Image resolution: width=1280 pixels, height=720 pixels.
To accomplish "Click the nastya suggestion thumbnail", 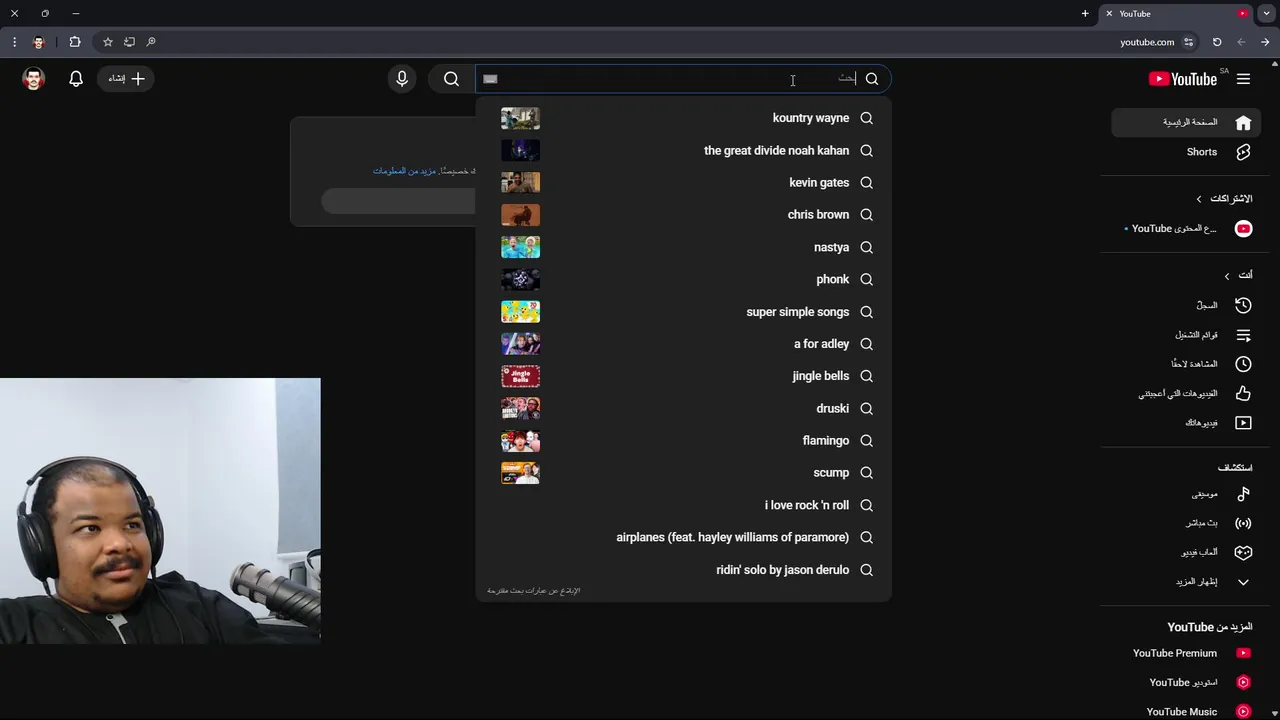I will [520, 247].
